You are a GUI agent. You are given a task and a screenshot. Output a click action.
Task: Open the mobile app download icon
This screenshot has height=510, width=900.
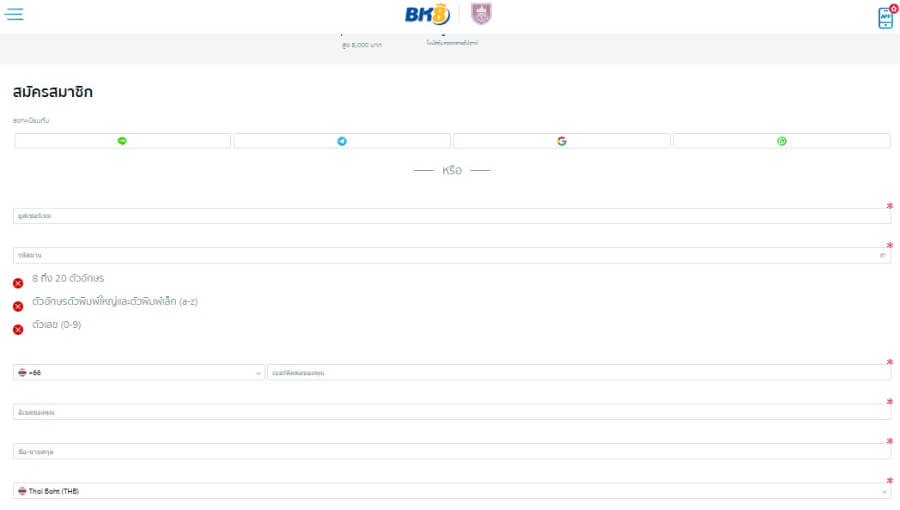(x=885, y=17)
